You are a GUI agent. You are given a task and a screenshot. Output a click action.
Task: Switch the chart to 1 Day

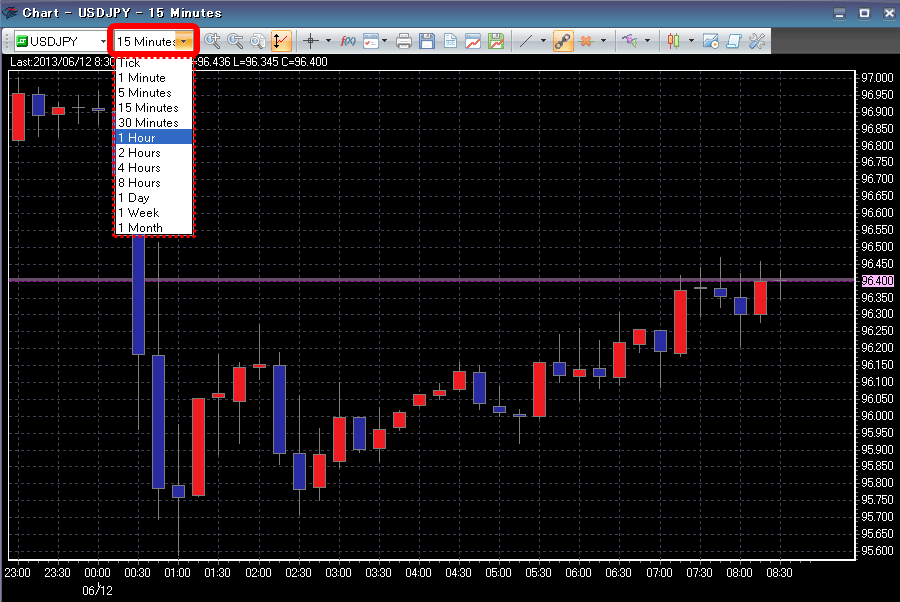point(154,197)
